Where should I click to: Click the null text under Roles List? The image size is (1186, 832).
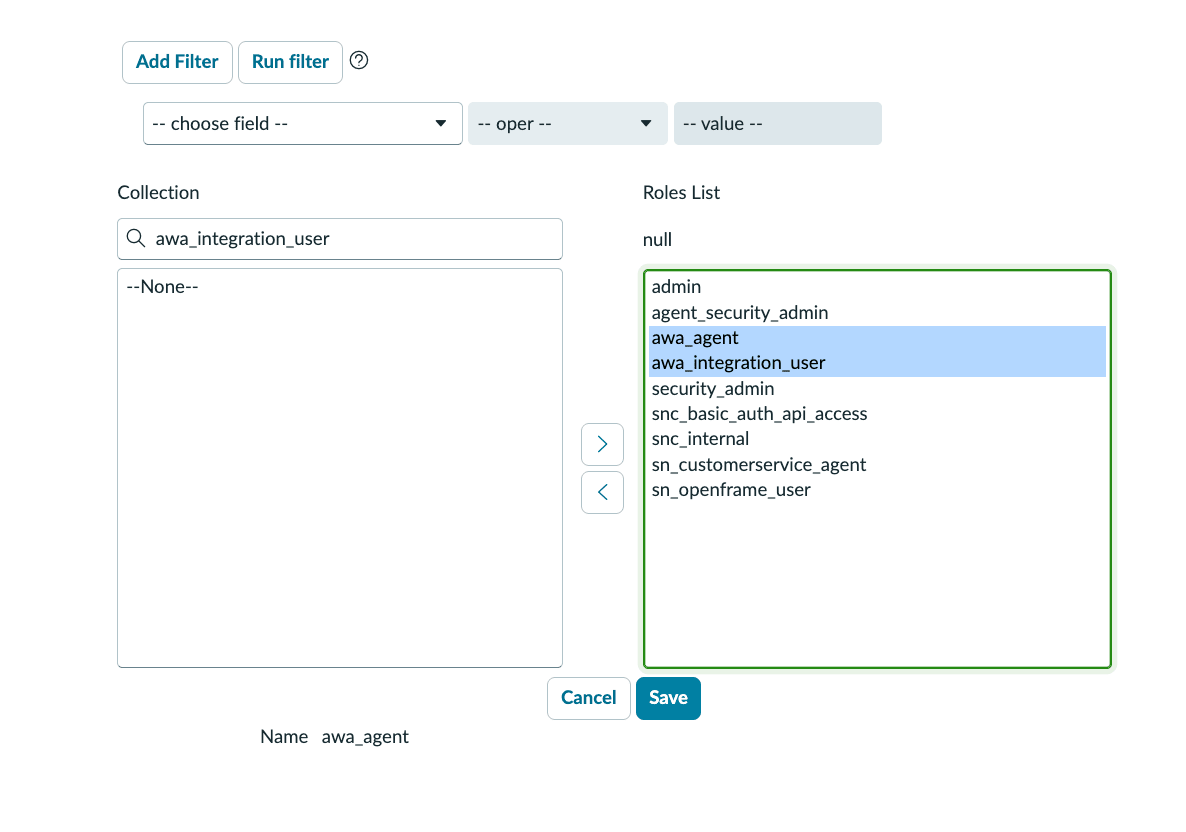(657, 240)
